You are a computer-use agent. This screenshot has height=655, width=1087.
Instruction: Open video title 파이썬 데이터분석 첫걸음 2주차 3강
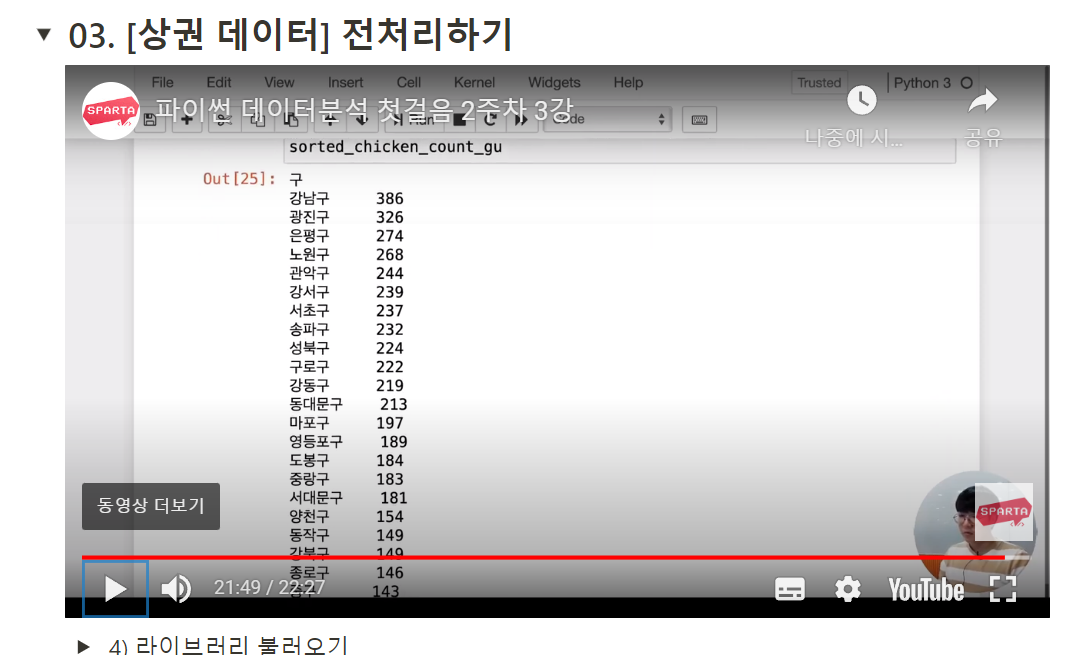pos(364,110)
